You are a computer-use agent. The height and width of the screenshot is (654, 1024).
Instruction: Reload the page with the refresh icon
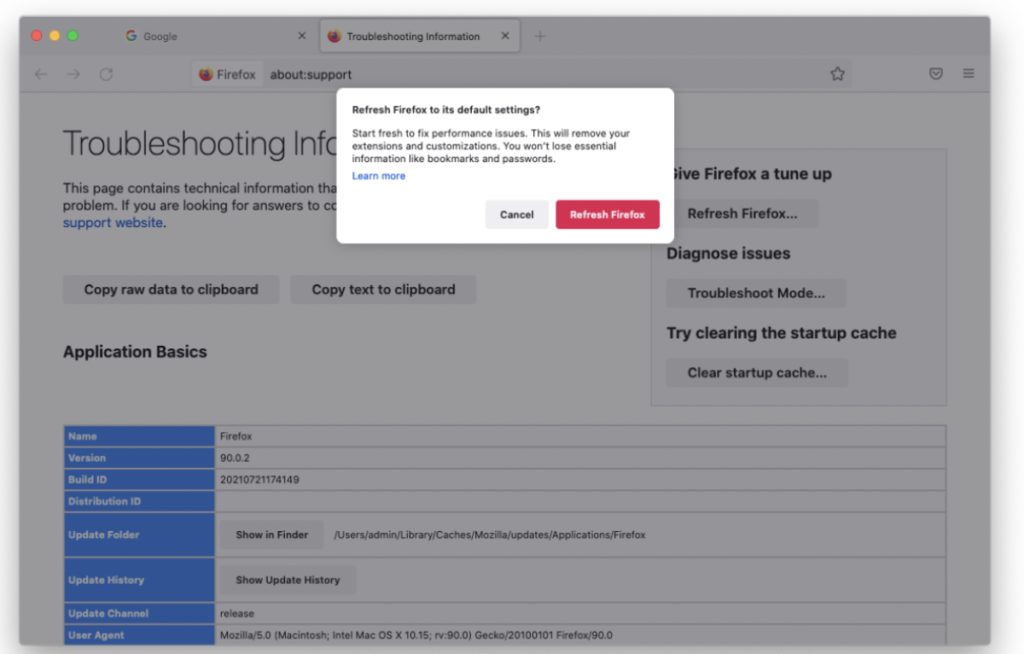(x=106, y=74)
